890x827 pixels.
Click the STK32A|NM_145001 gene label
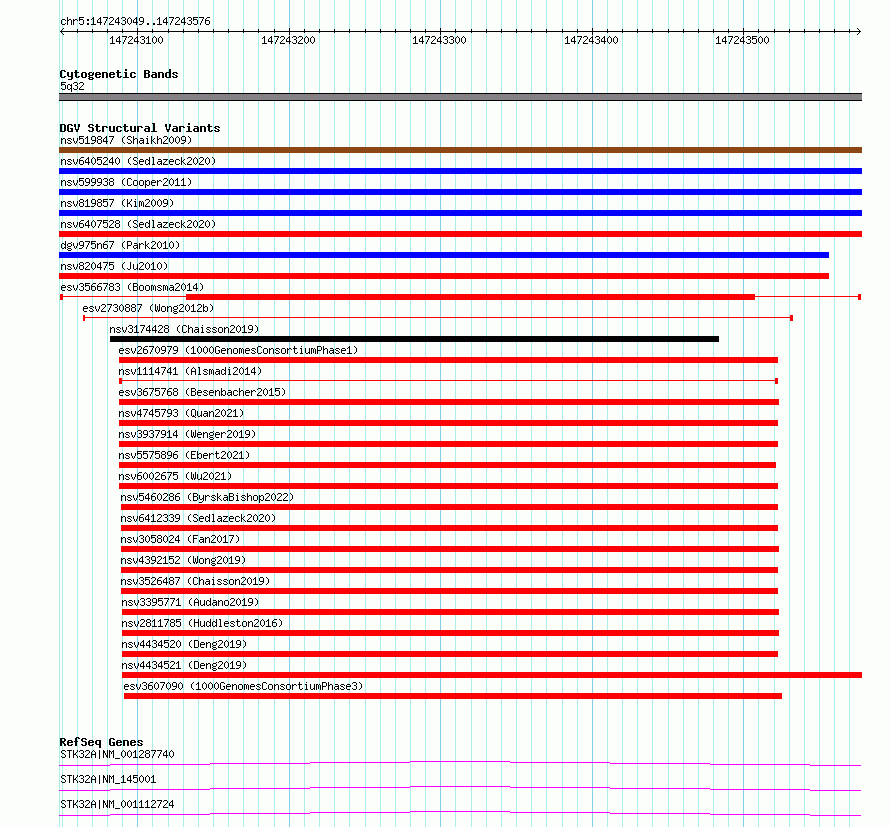click(x=108, y=779)
